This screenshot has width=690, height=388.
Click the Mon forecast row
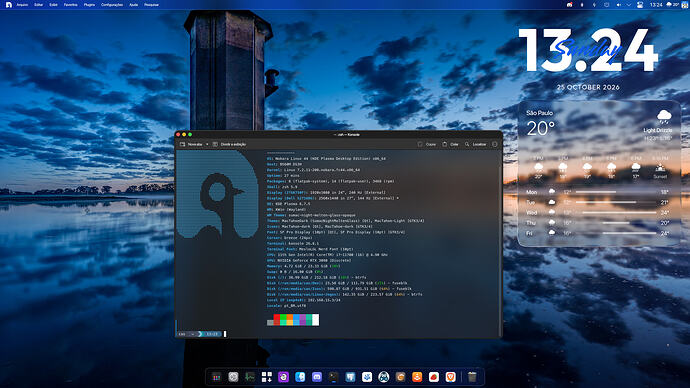point(598,192)
